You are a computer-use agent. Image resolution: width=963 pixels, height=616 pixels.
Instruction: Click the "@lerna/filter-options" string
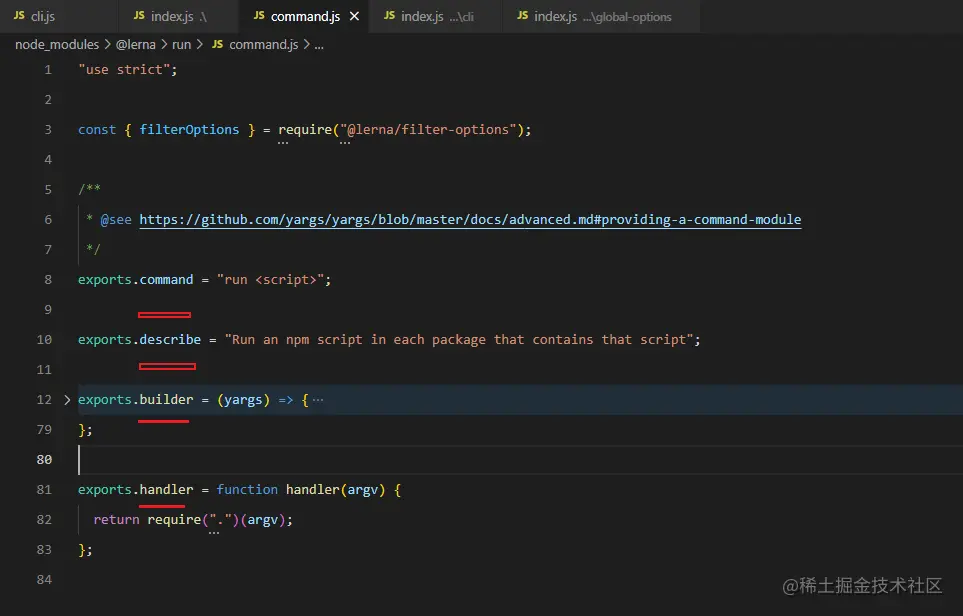click(428, 130)
